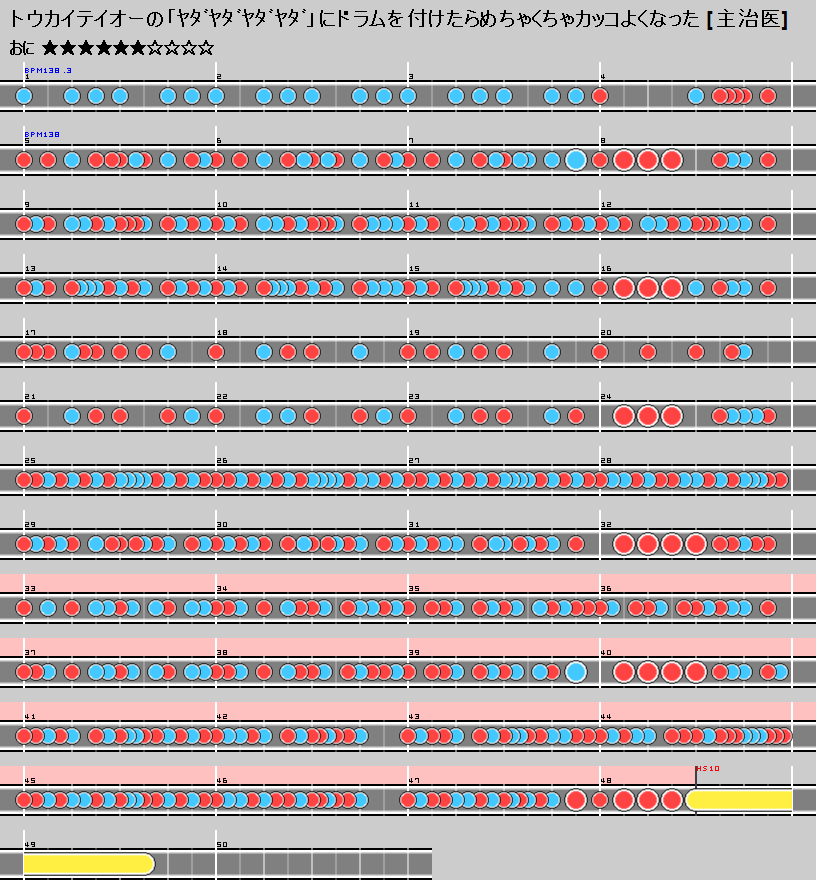Click measure number 2 label
The image size is (816, 880).
(219, 77)
